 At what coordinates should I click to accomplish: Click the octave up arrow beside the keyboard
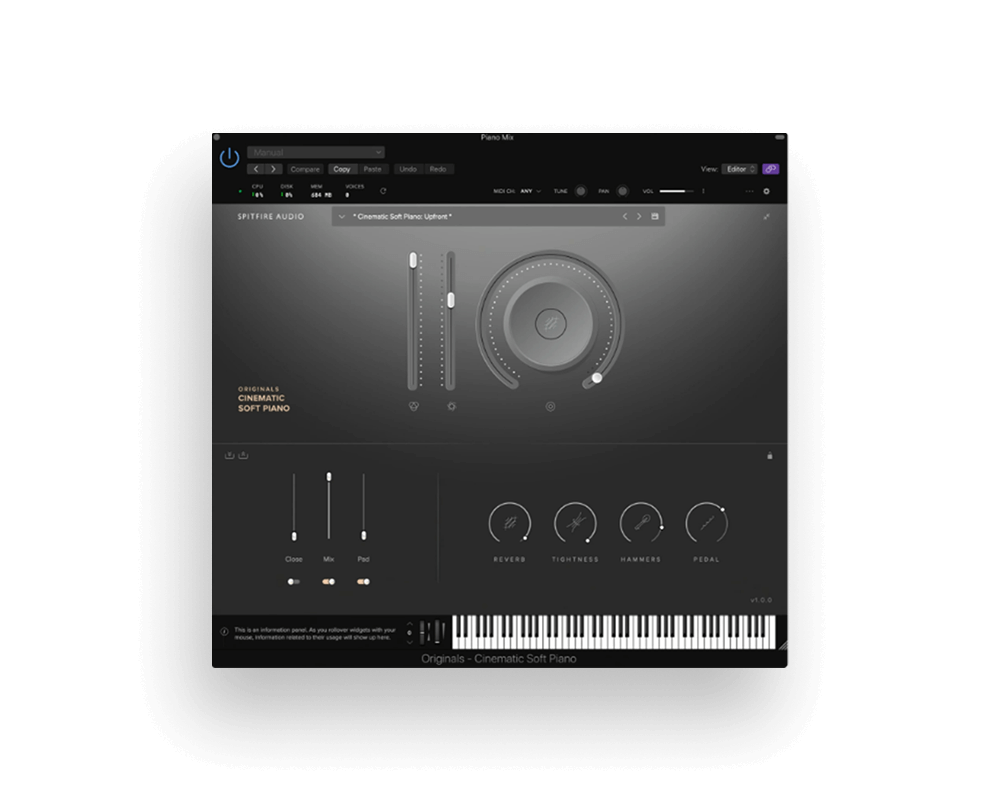tap(409, 624)
